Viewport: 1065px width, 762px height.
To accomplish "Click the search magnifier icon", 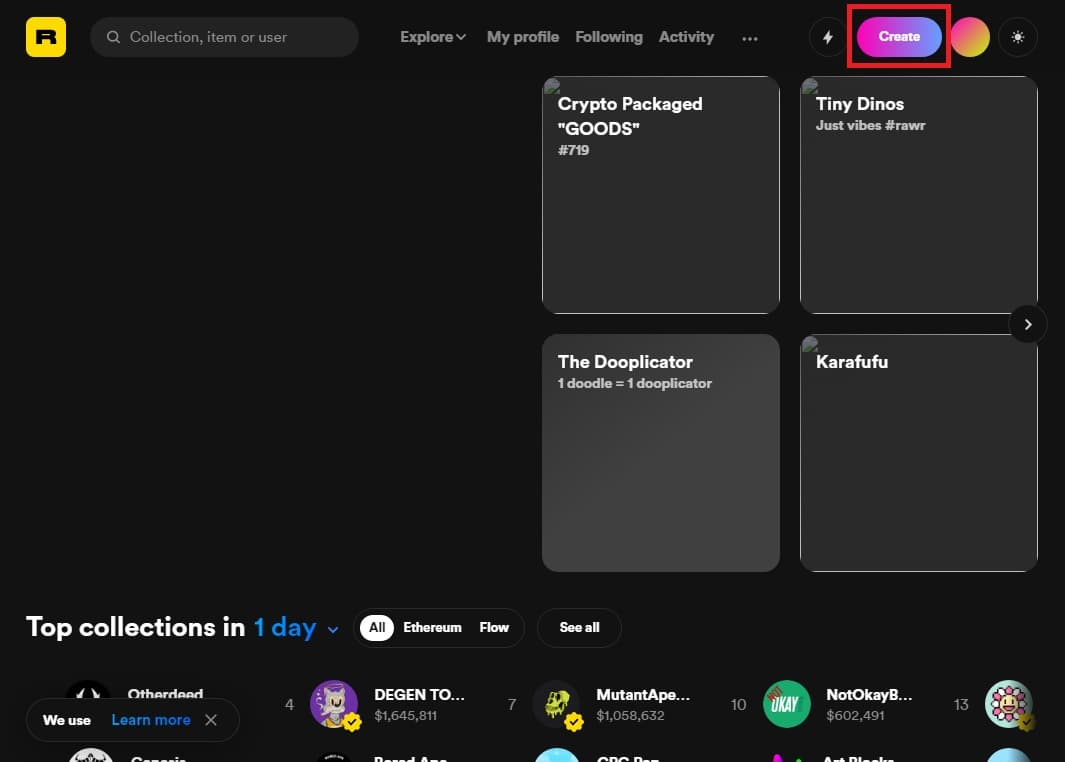I will click(x=113, y=37).
